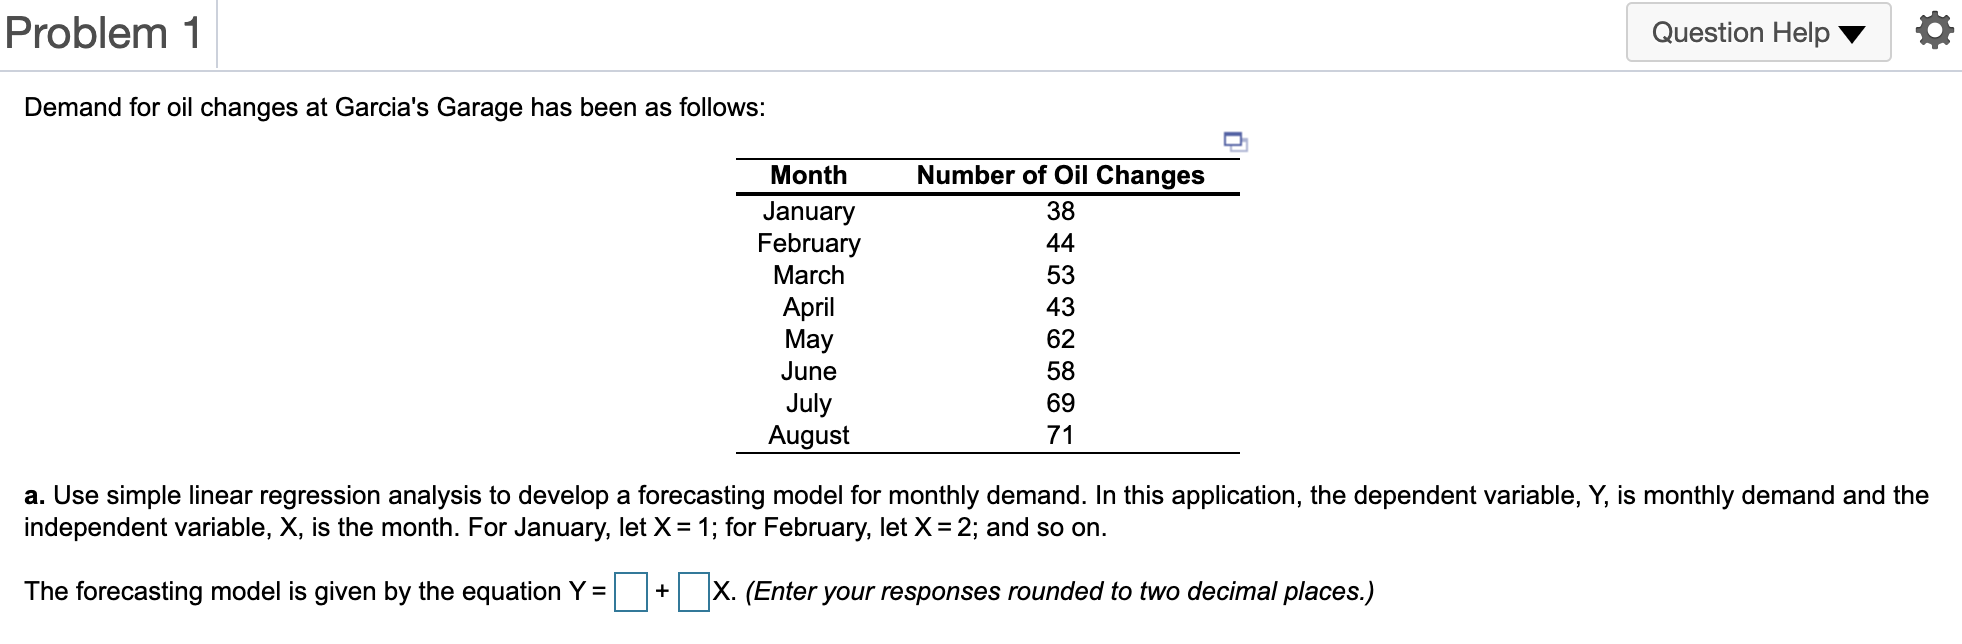Focus the slope coefficient input box
This screenshot has width=1962, height=644.
[x=692, y=591]
